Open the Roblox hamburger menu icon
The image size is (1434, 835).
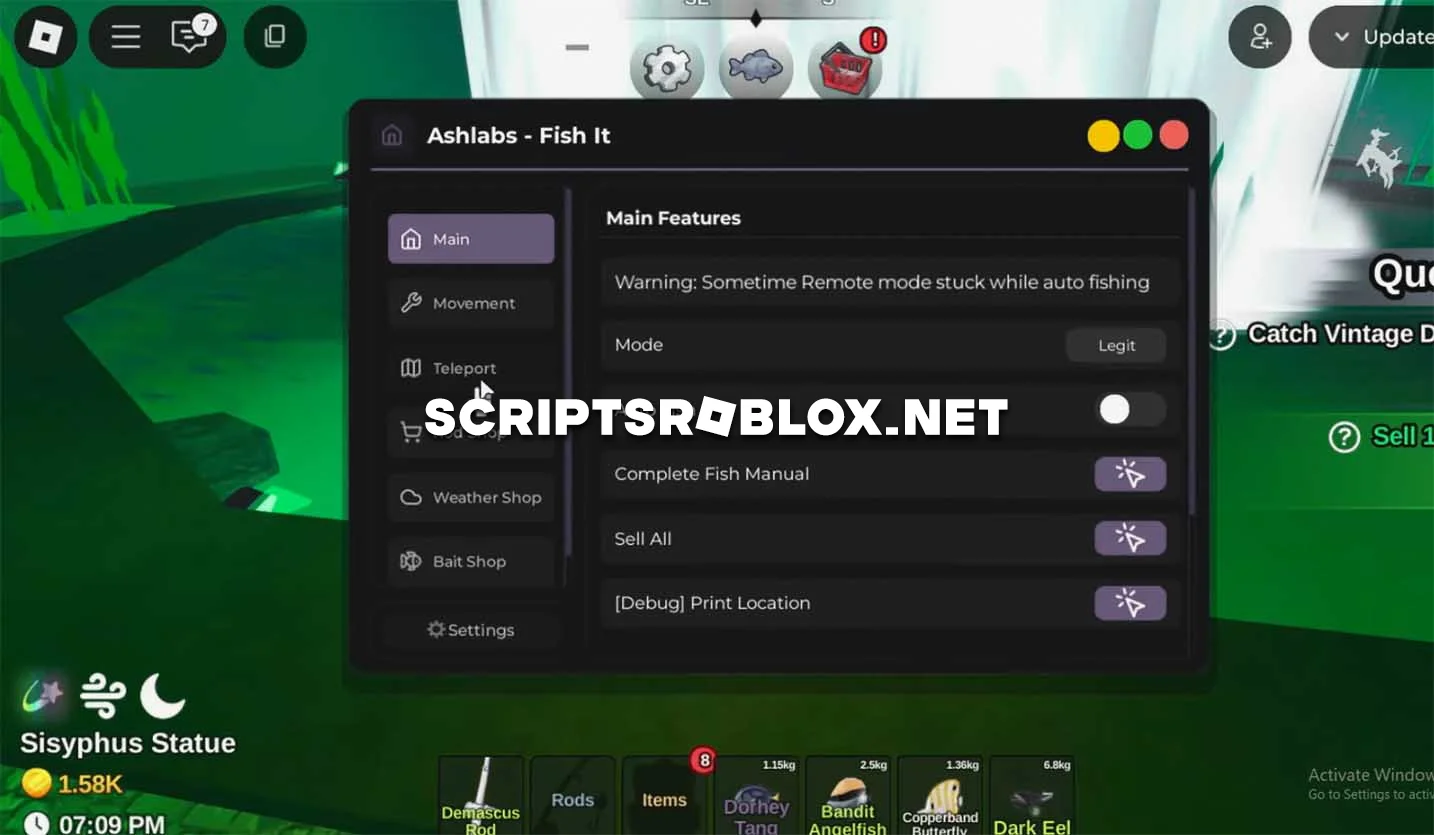tap(123, 37)
